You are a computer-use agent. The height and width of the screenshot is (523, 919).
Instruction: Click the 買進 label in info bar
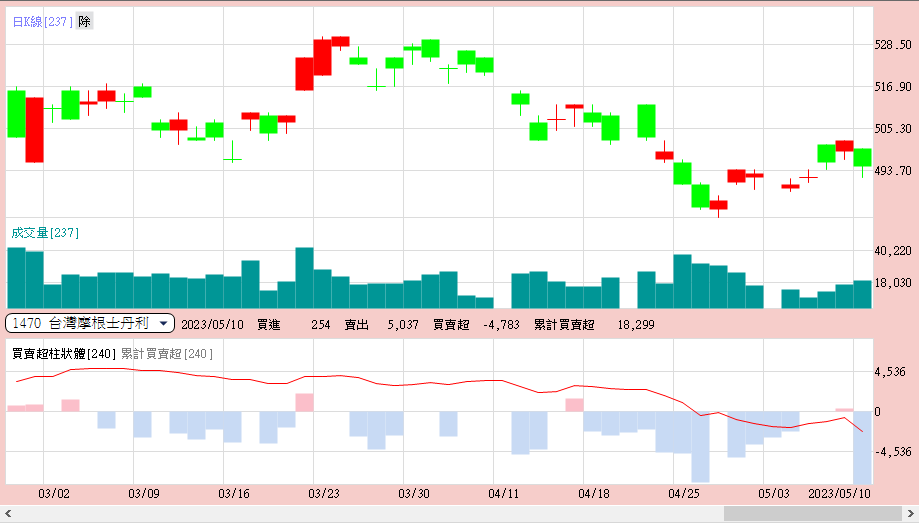269,325
